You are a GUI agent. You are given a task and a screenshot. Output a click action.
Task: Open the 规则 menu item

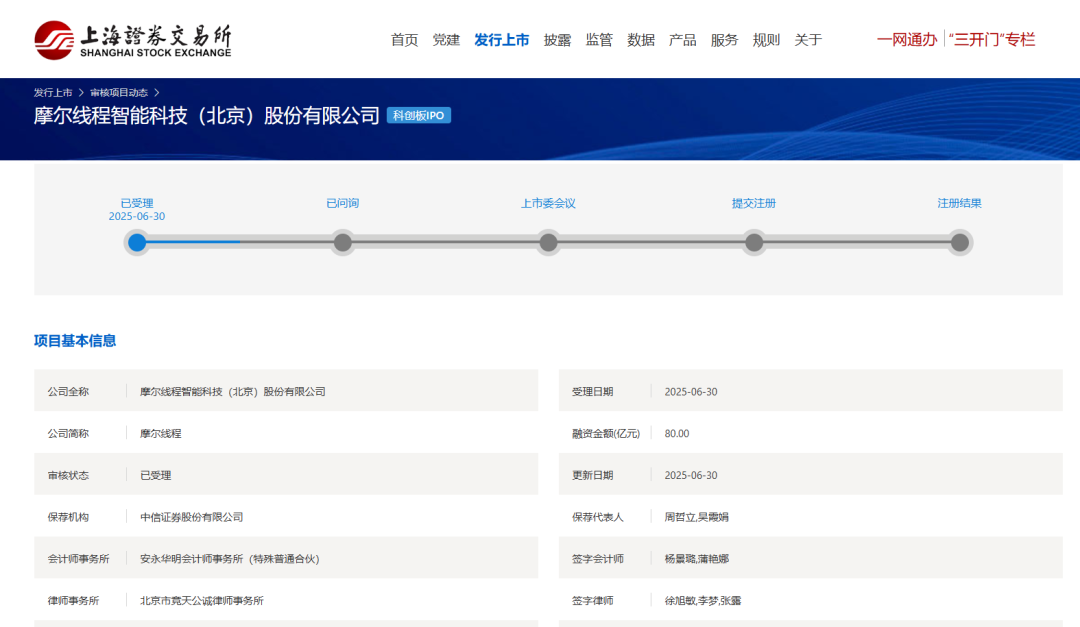click(766, 40)
